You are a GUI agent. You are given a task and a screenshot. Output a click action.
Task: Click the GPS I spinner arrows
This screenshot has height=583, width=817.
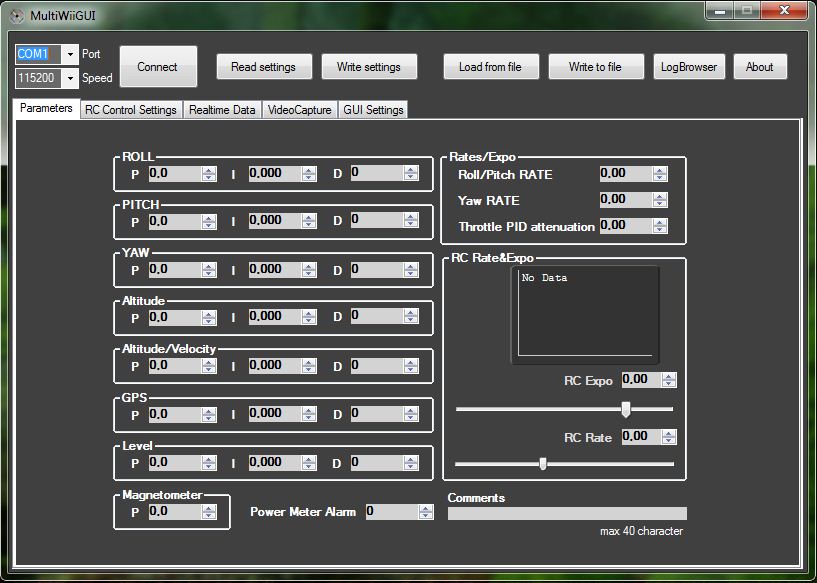click(x=309, y=414)
